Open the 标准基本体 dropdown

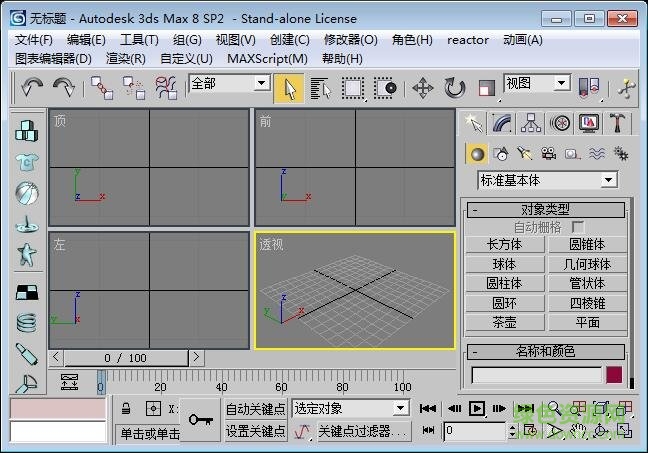click(547, 180)
